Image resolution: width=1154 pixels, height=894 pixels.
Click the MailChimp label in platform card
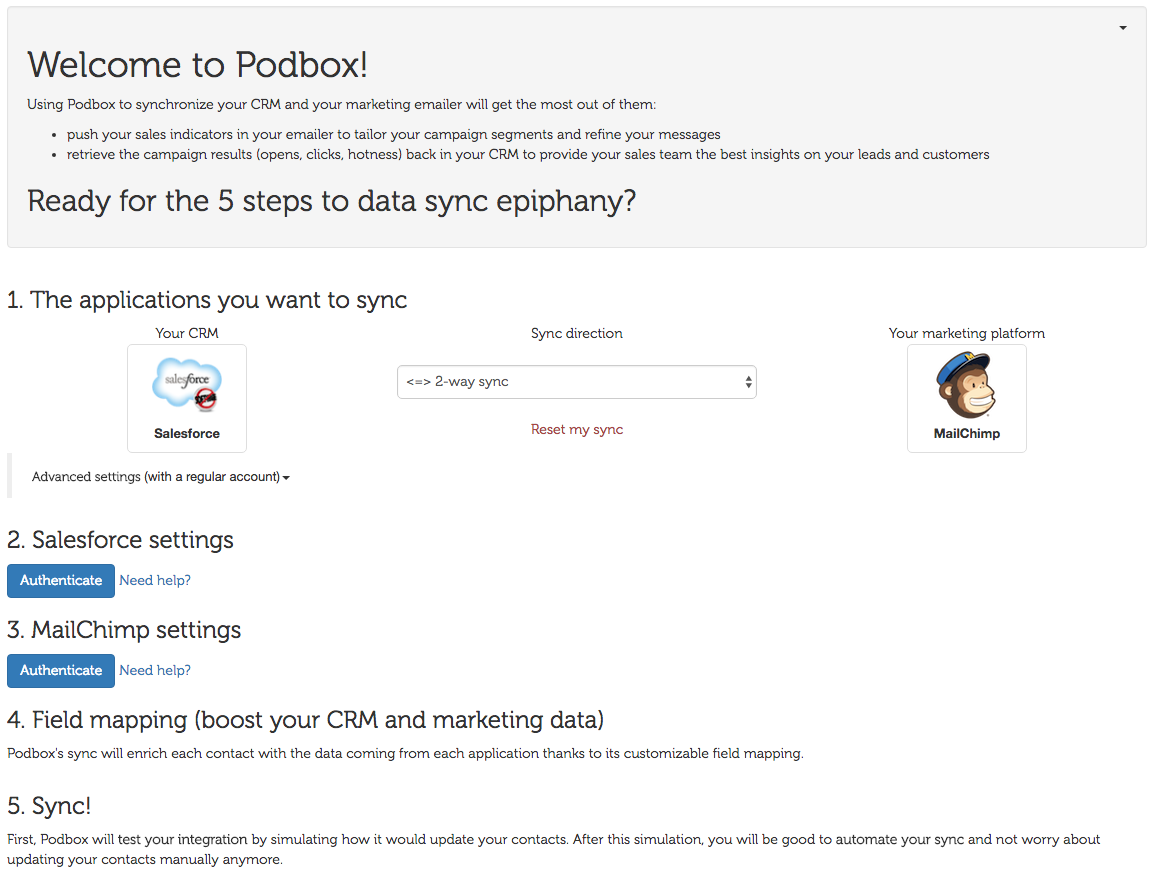(x=966, y=433)
